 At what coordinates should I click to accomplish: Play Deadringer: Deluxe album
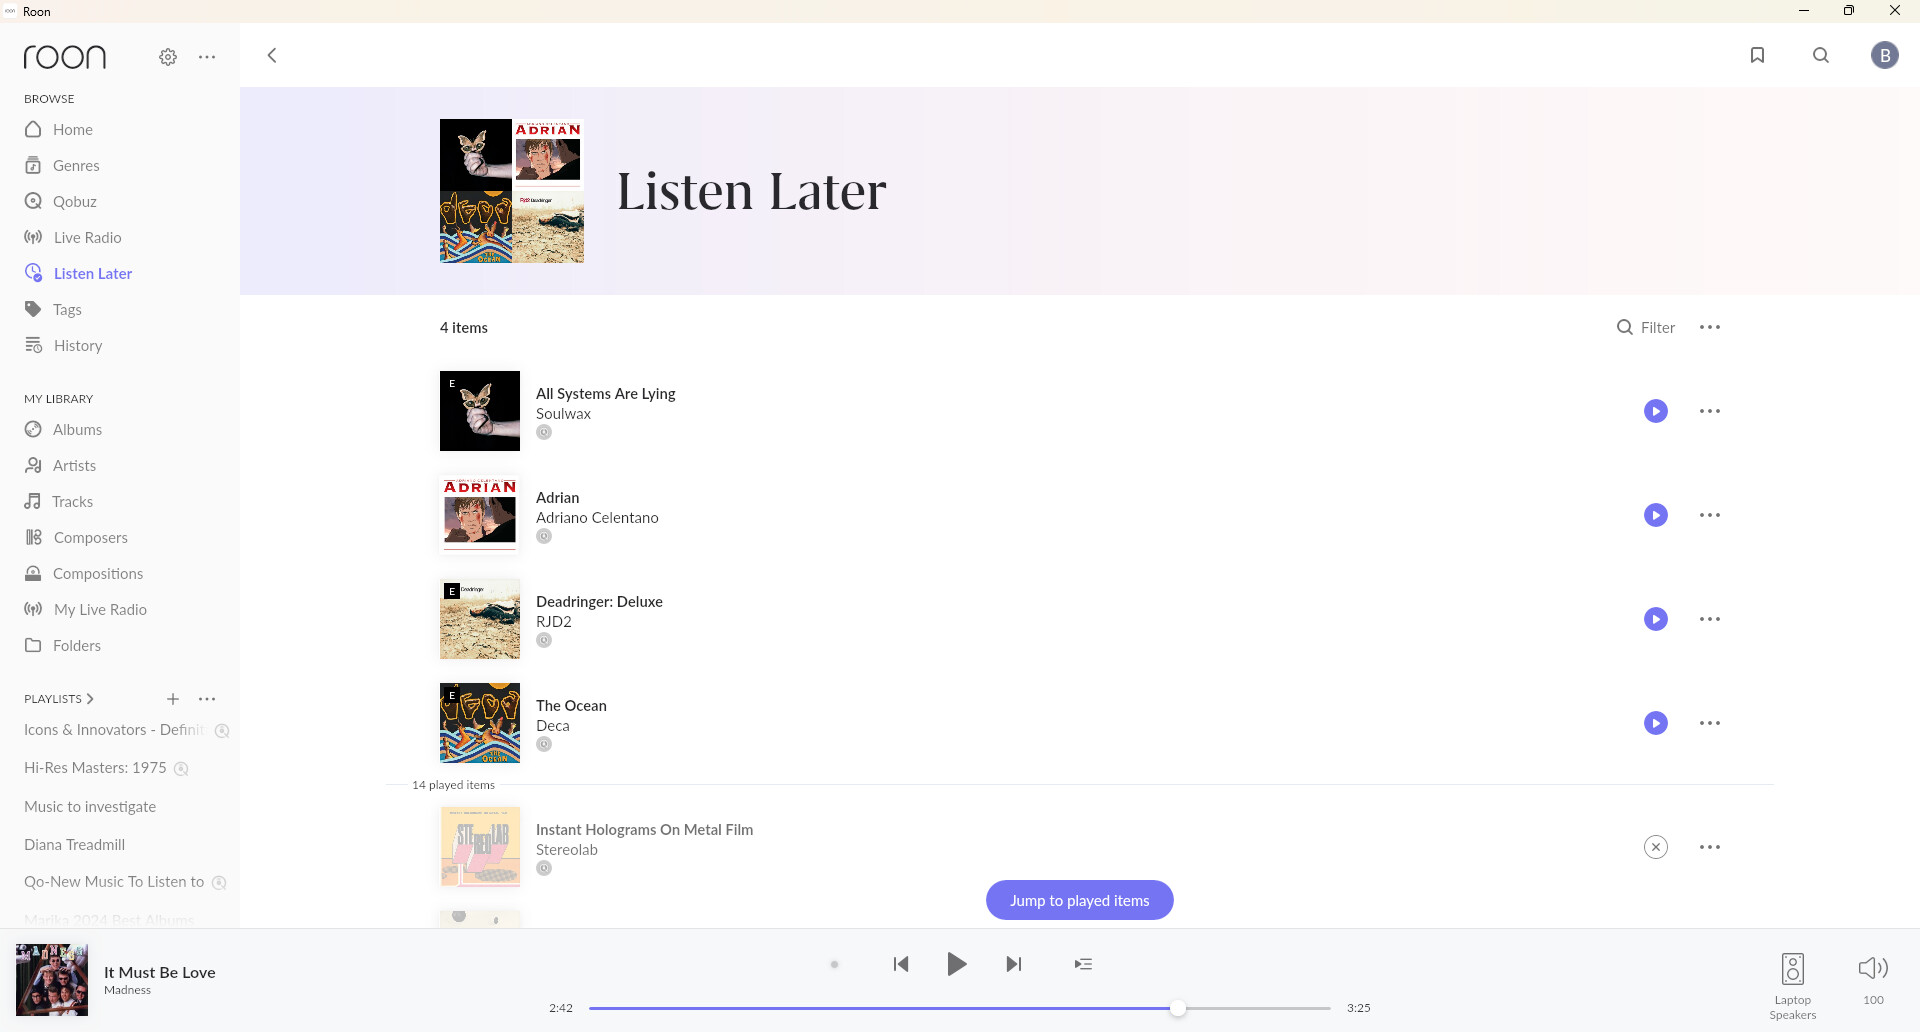(x=1656, y=619)
